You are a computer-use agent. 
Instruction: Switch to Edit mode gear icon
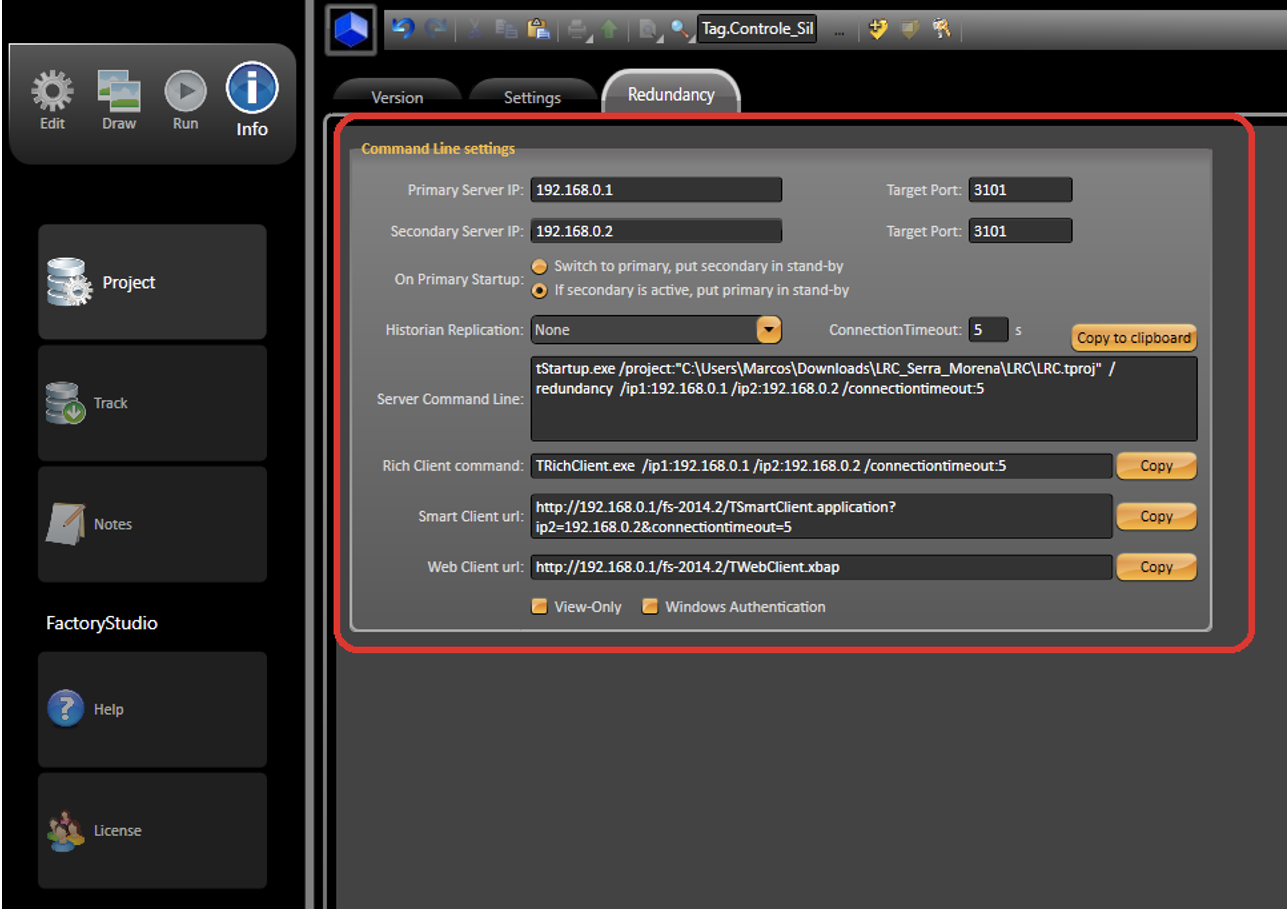[x=53, y=101]
